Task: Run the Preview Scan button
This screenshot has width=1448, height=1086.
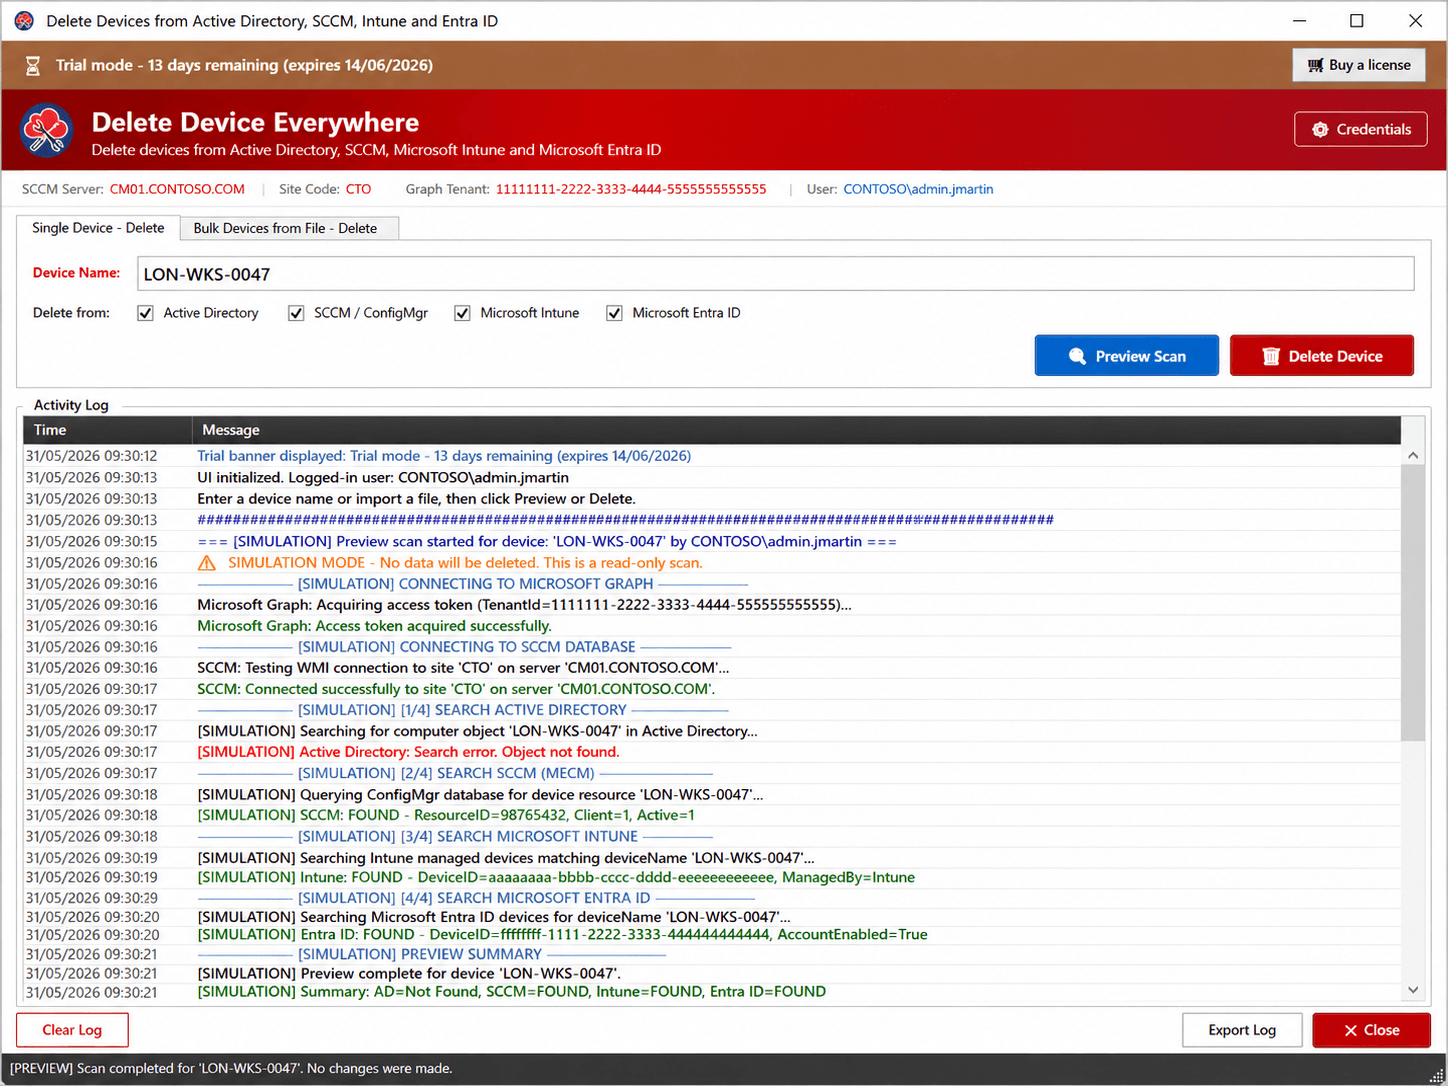Action: click(1126, 356)
